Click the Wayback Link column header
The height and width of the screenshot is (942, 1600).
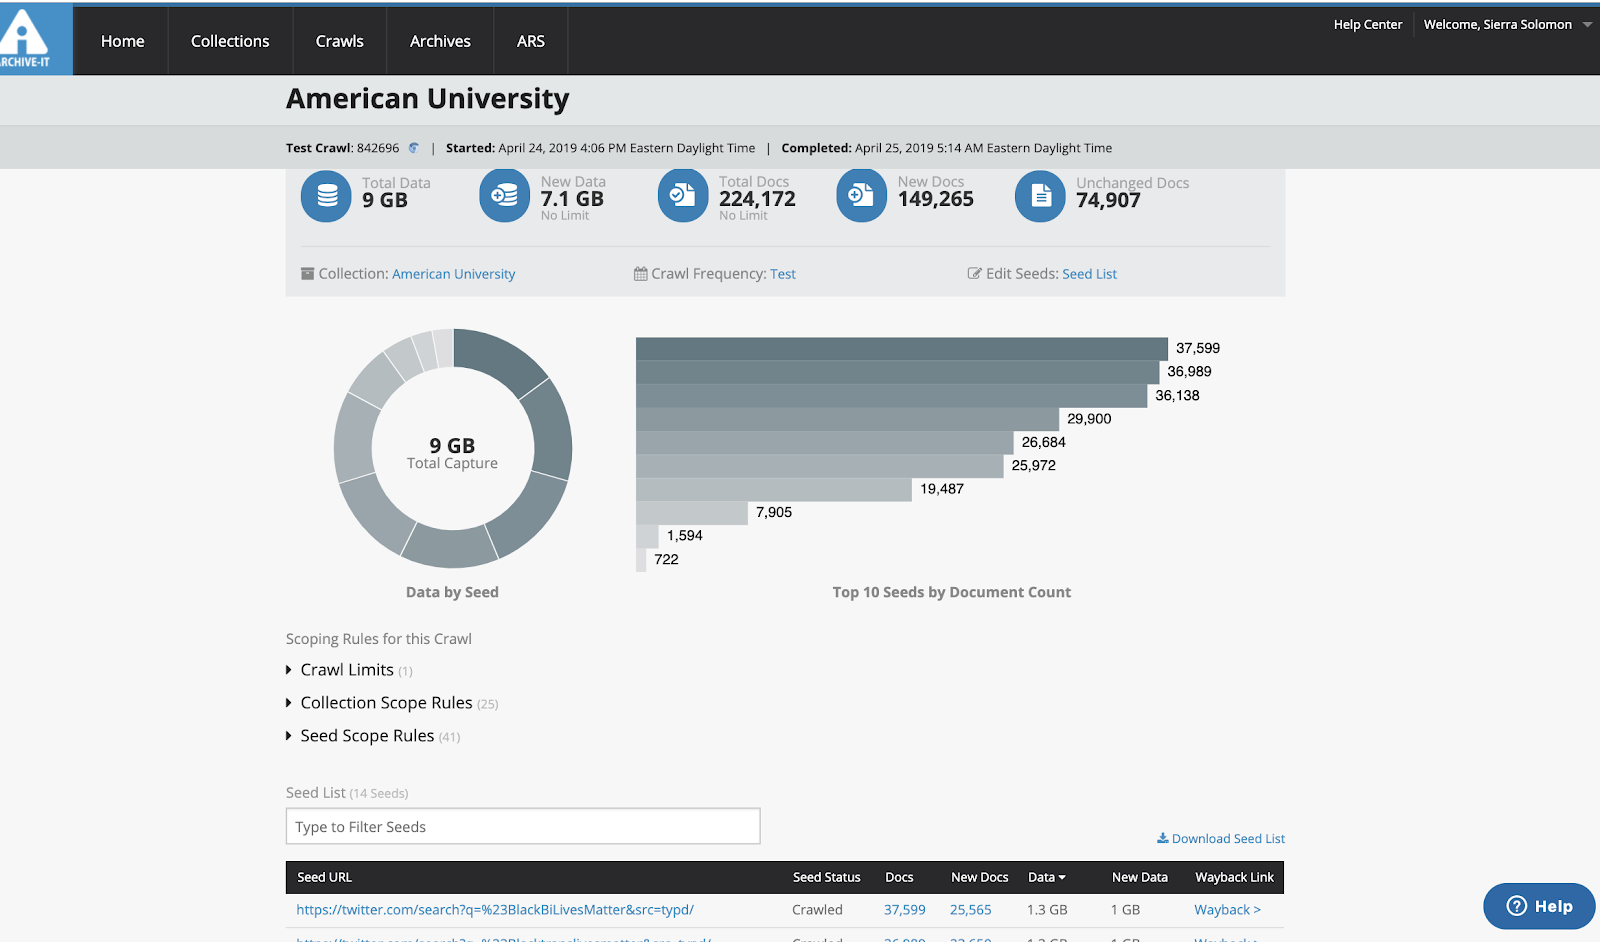point(1234,877)
